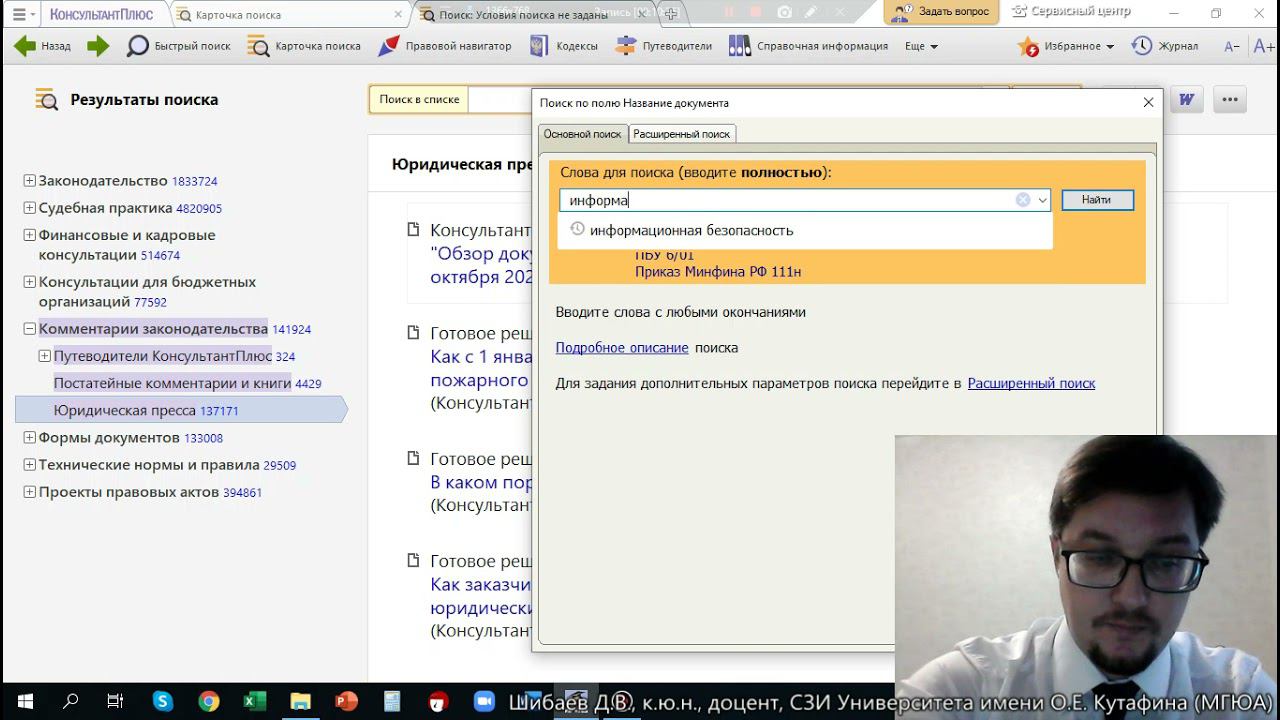Expand the Проекты правовых актов node
Viewport: 1280px width, 720px height.
(x=29, y=492)
